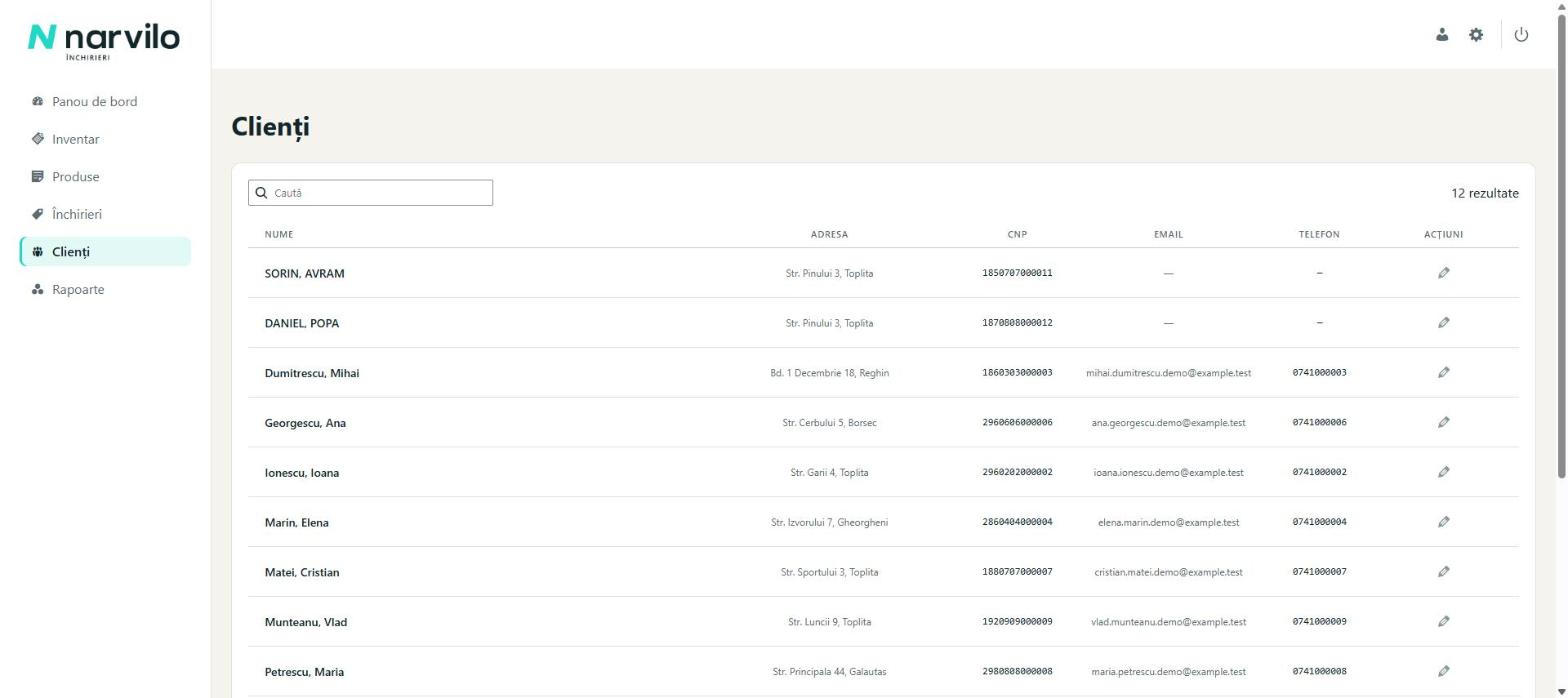1568x698 pixels.
Task: Edit Marin, Elena with pencil icon
Action: (x=1443, y=522)
